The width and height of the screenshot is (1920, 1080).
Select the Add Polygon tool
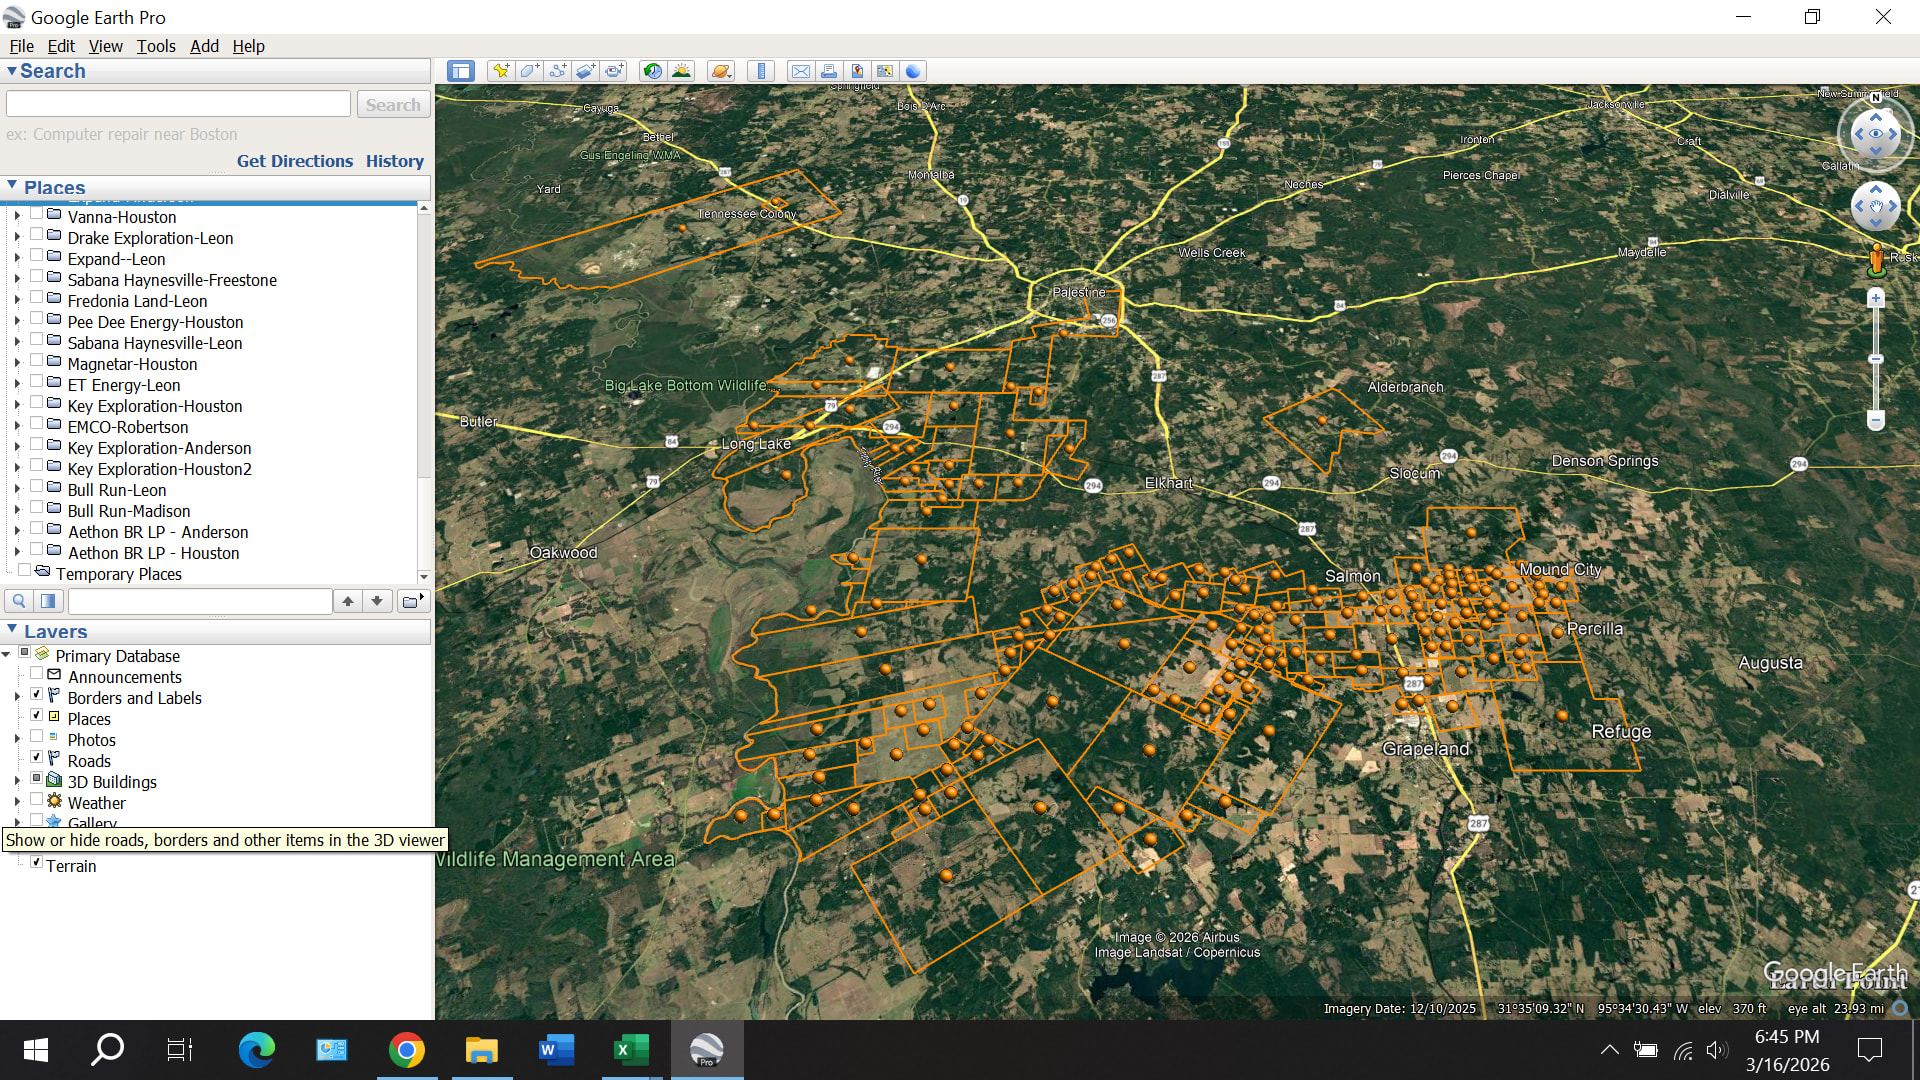pos(529,71)
